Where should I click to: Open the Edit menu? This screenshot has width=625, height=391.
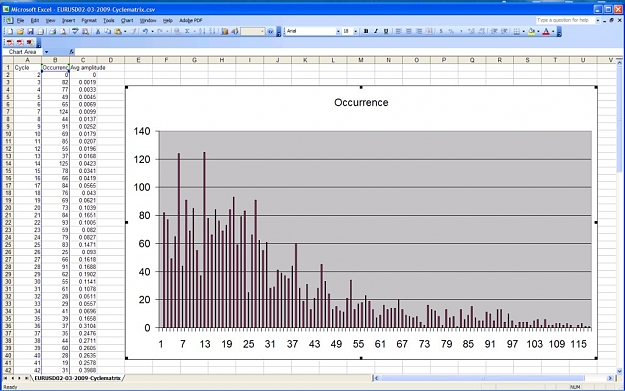(x=35, y=20)
